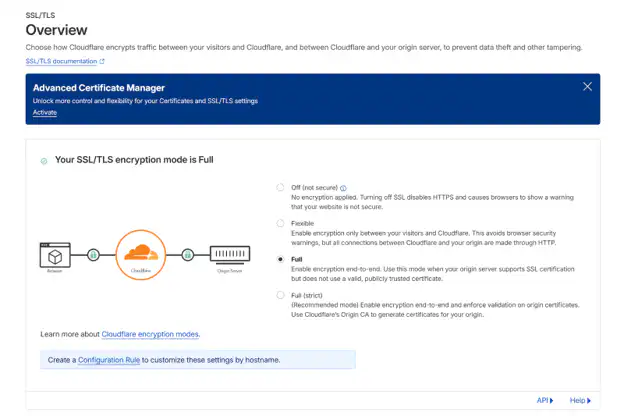Enable Full (strict) encryption mode
This screenshot has height=416, width=624.
280,295
